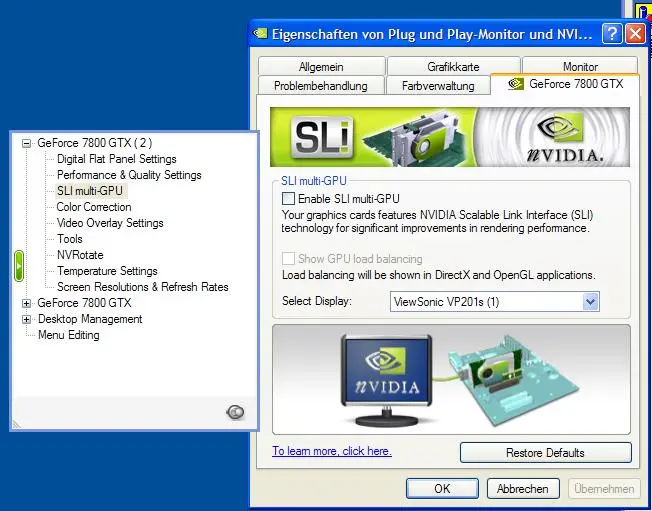Click the NVIDIA monitor illustration
The width and height of the screenshot is (652, 511).
(x=386, y=380)
